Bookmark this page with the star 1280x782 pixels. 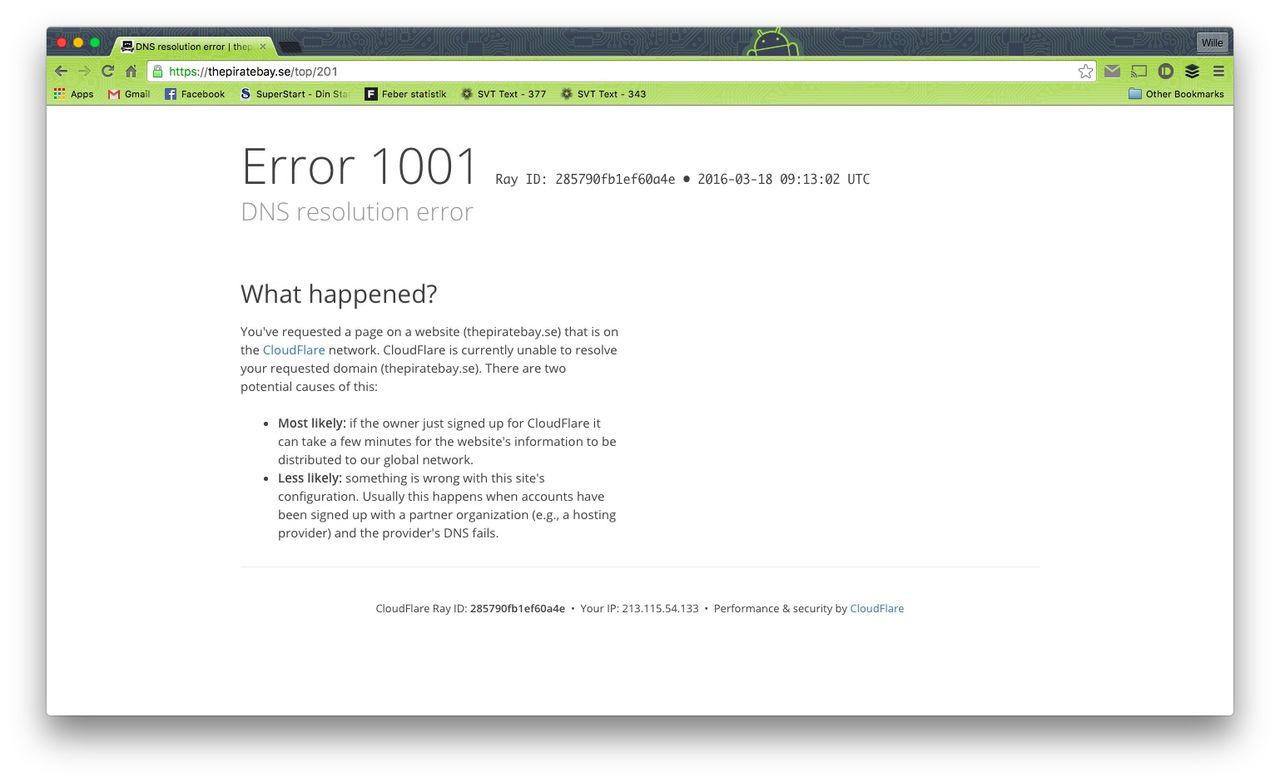click(1085, 71)
